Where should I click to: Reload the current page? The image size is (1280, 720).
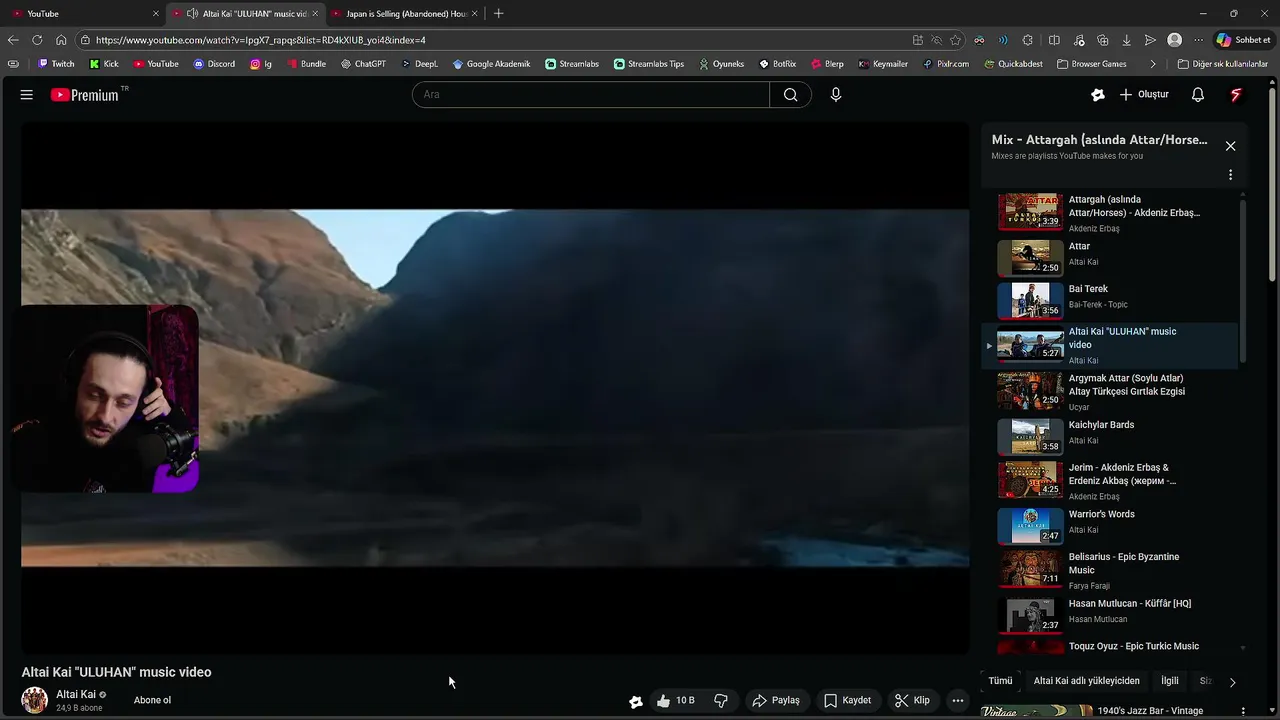(x=37, y=40)
